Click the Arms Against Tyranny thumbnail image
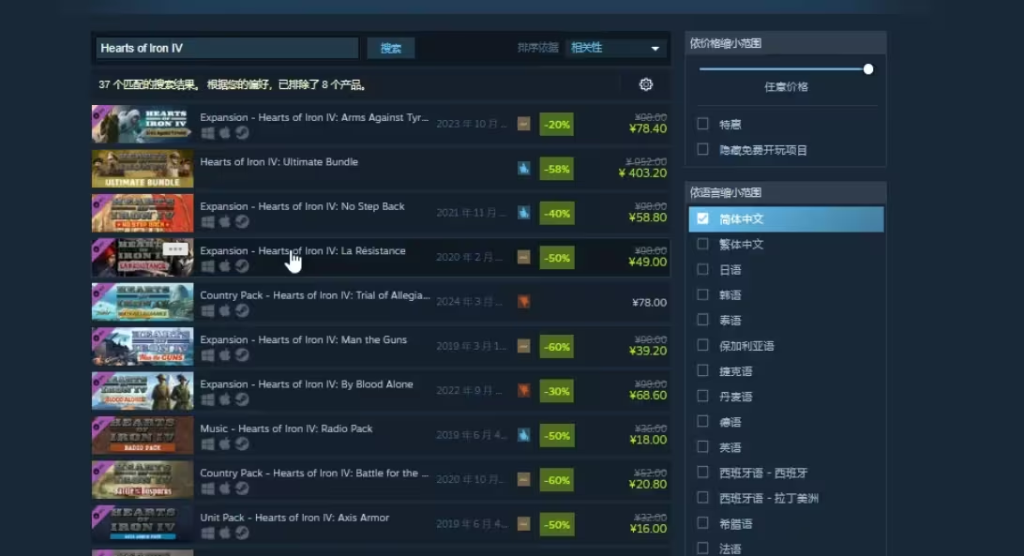 tap(142, 124)
